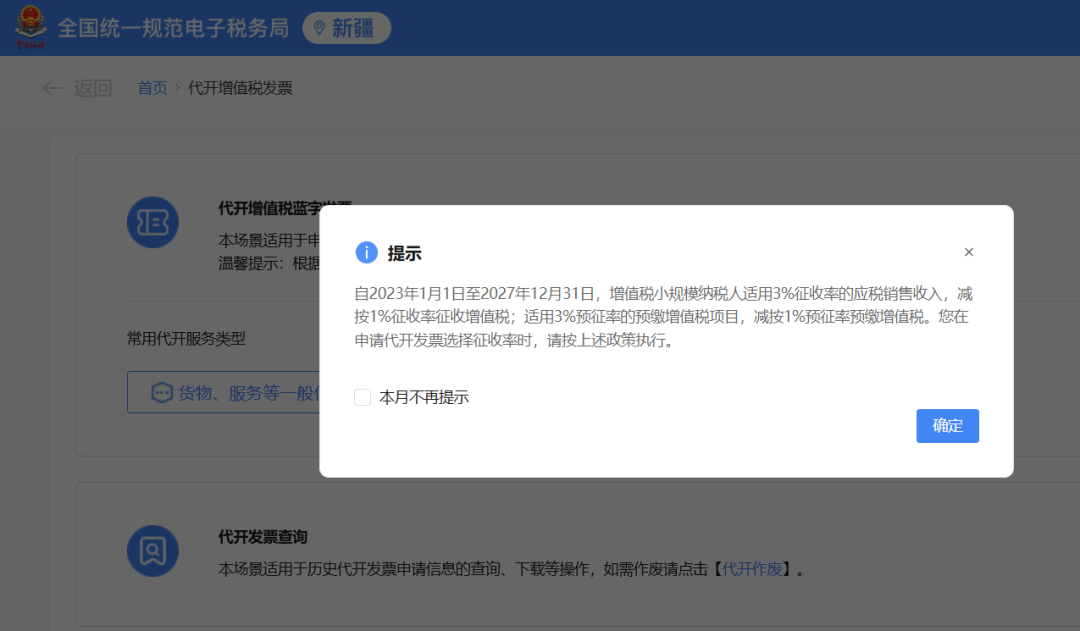
Task: Open the 代开作废 link
Action: [x=751, y=569]
